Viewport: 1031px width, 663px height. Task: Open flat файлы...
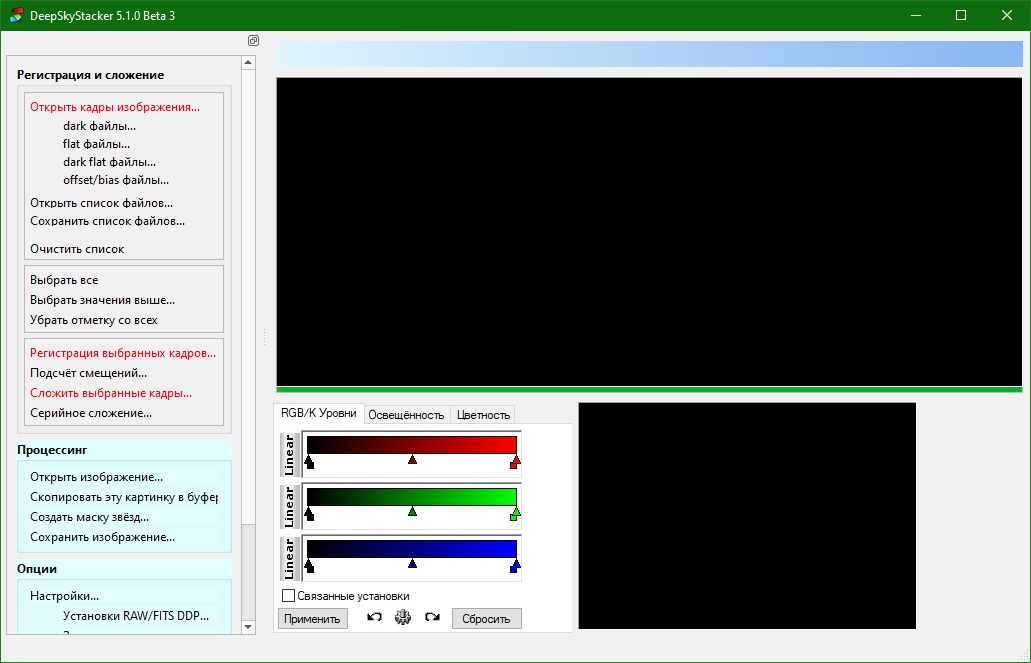tap(97, 143)
